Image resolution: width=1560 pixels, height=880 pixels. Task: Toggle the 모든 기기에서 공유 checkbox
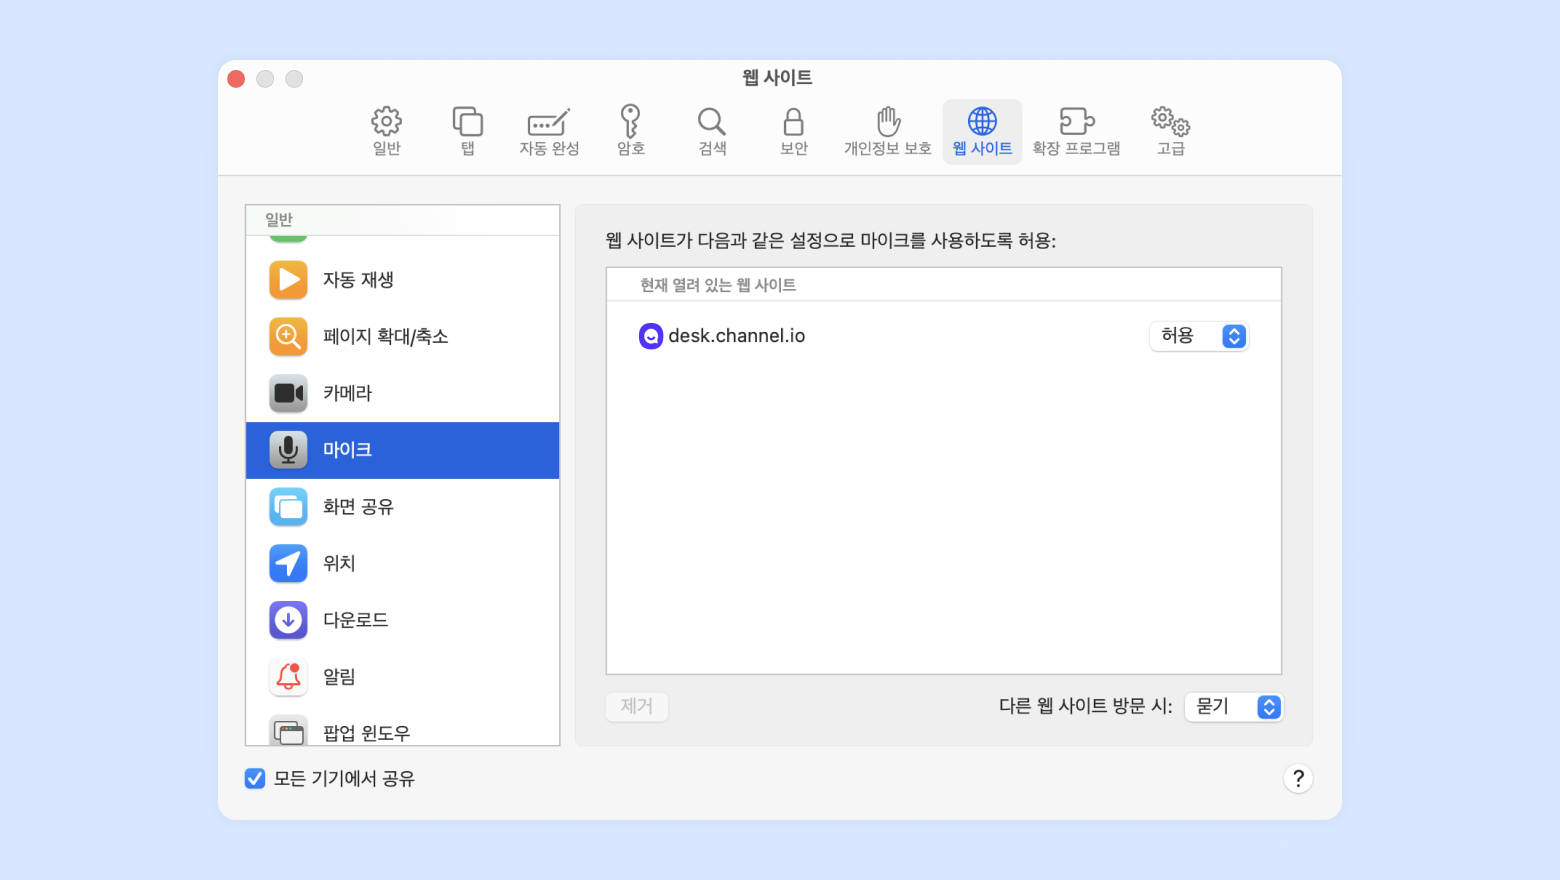click(x=255, y=778)
